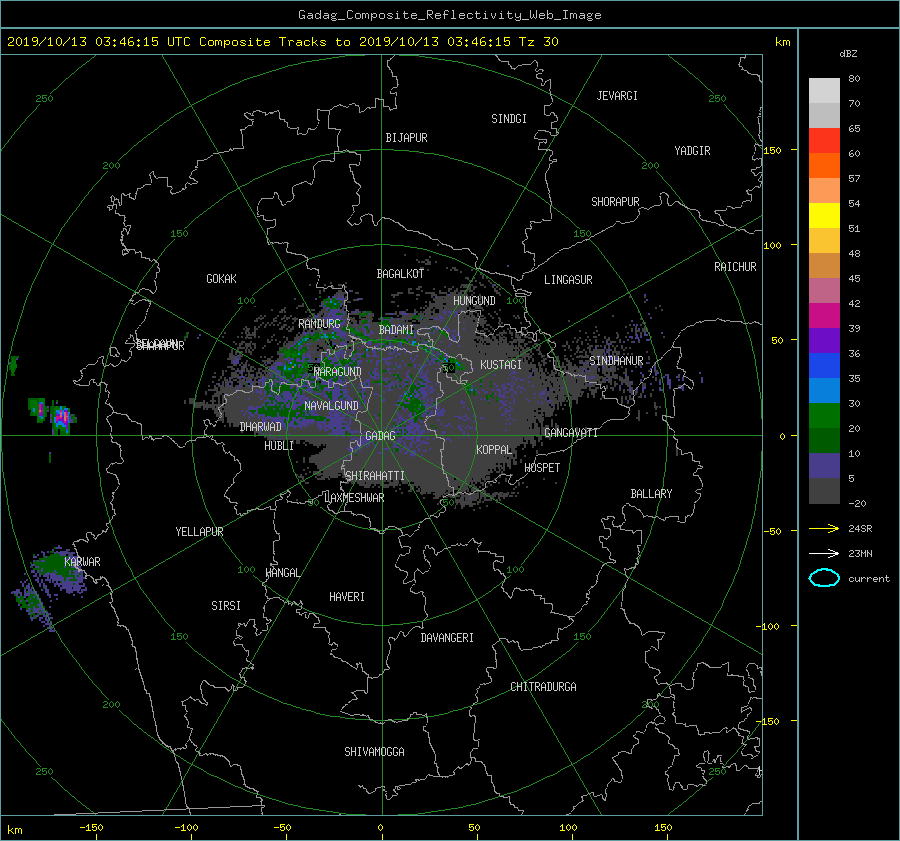Click the KUSTAGI city label
The width and height of the screenshot is (900, 841).
[x=501, y=365]
